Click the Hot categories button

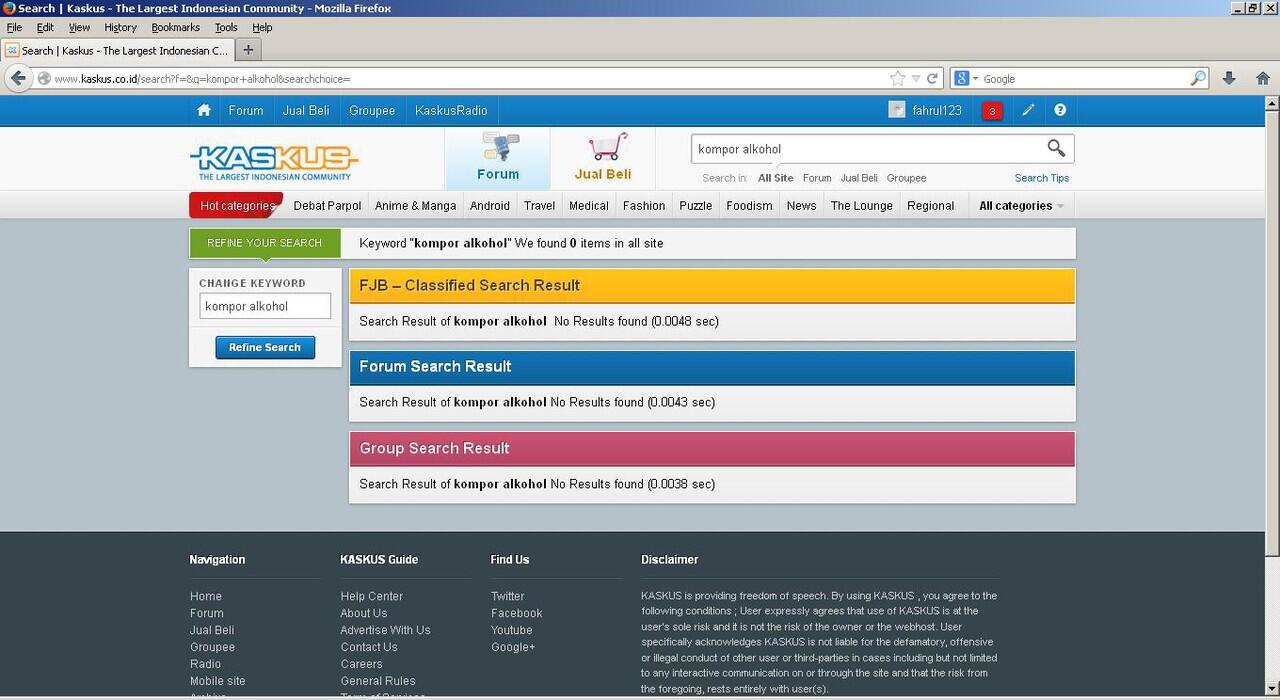click(x=236, y=205)
